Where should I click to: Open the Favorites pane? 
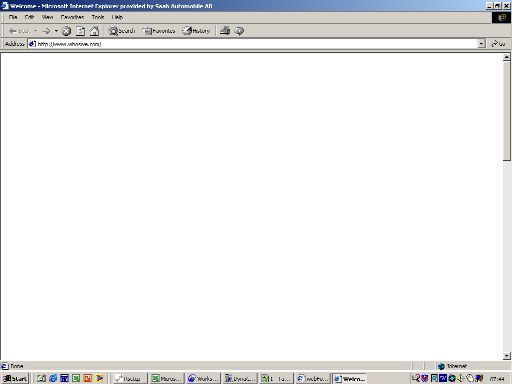[159, 31]
